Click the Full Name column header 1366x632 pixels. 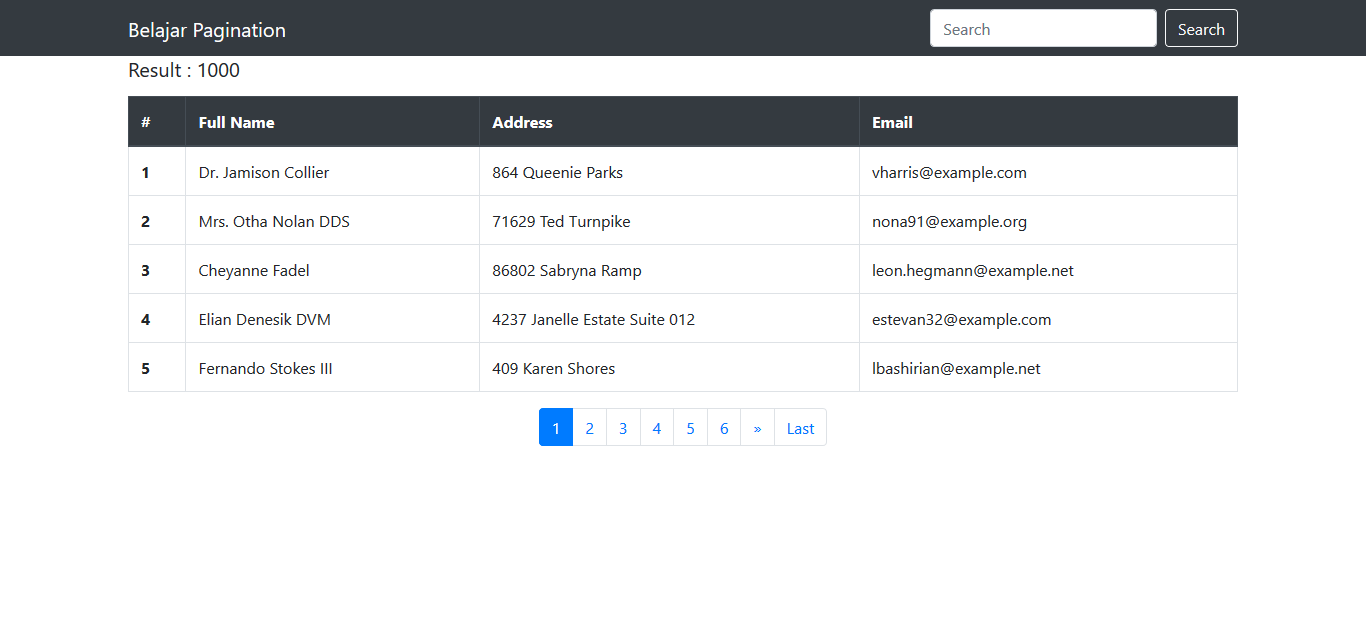click(236, 121)
